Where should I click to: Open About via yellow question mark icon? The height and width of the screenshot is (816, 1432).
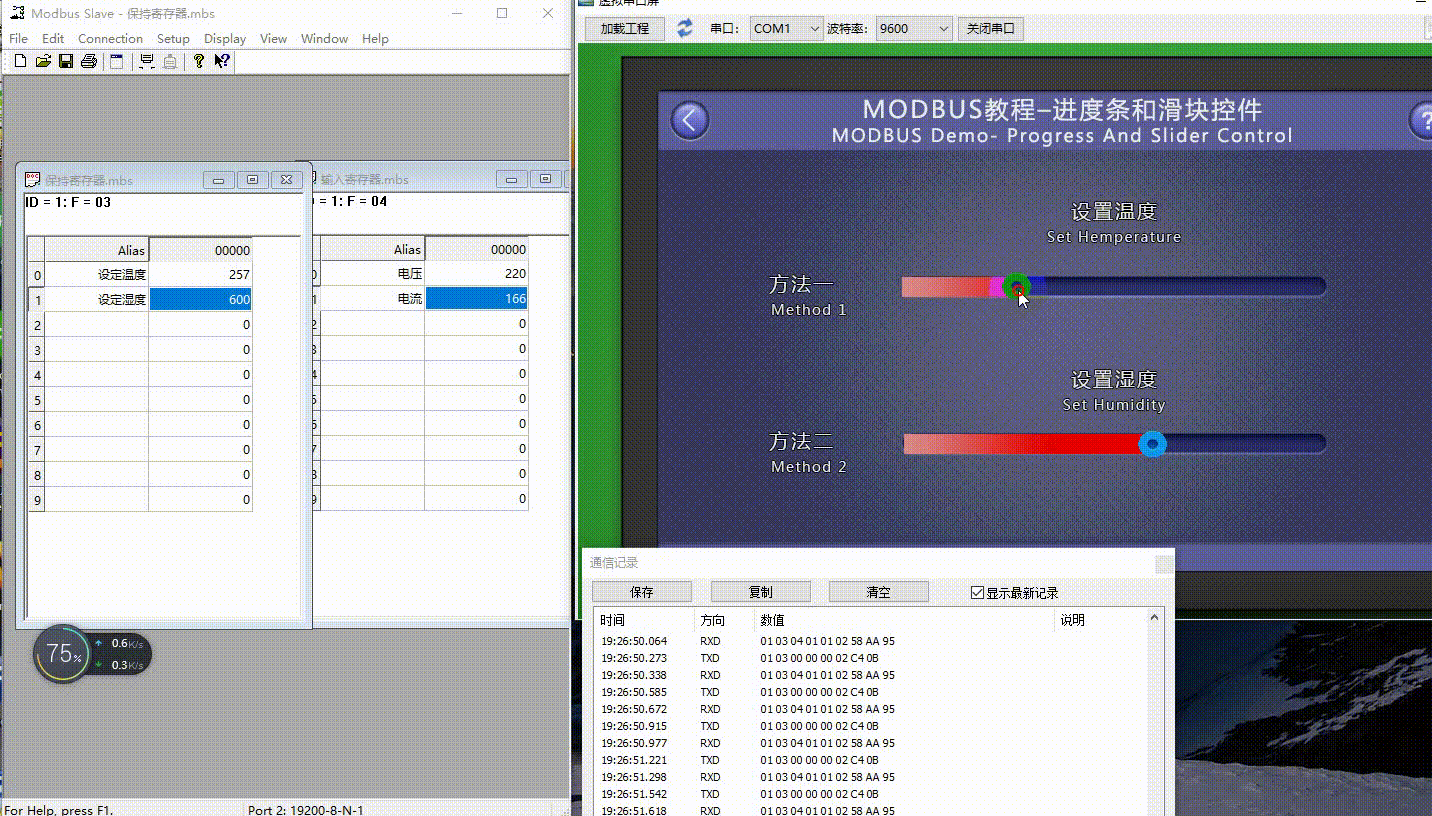198,62
